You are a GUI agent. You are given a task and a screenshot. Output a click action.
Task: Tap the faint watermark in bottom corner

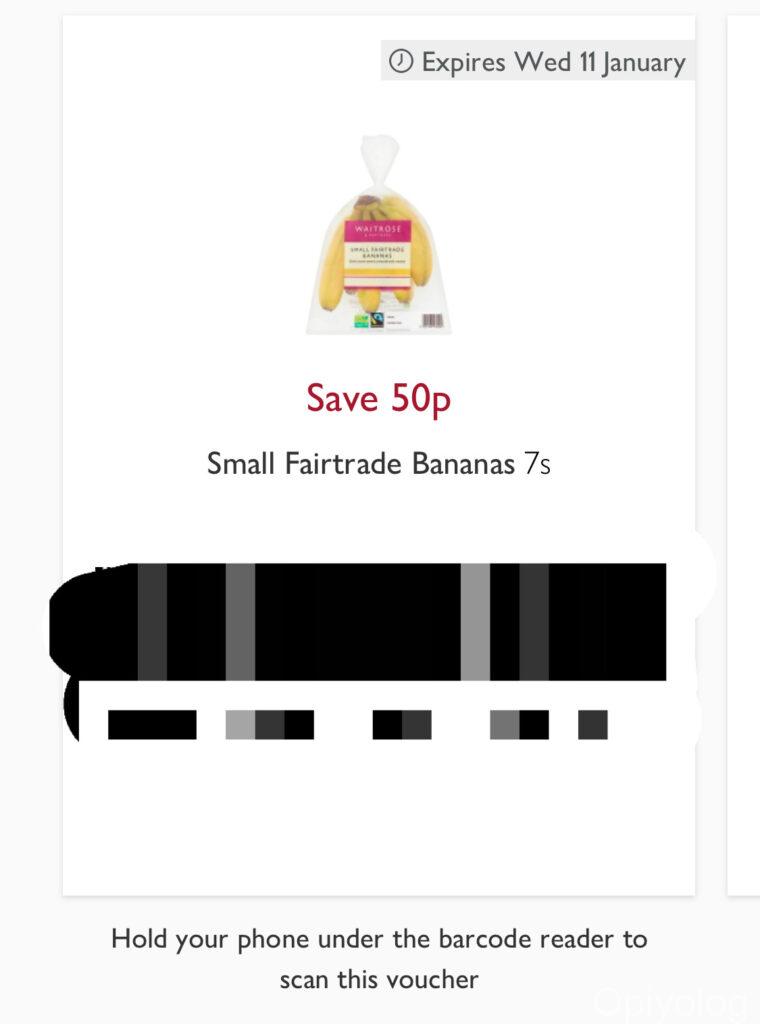669,1002
